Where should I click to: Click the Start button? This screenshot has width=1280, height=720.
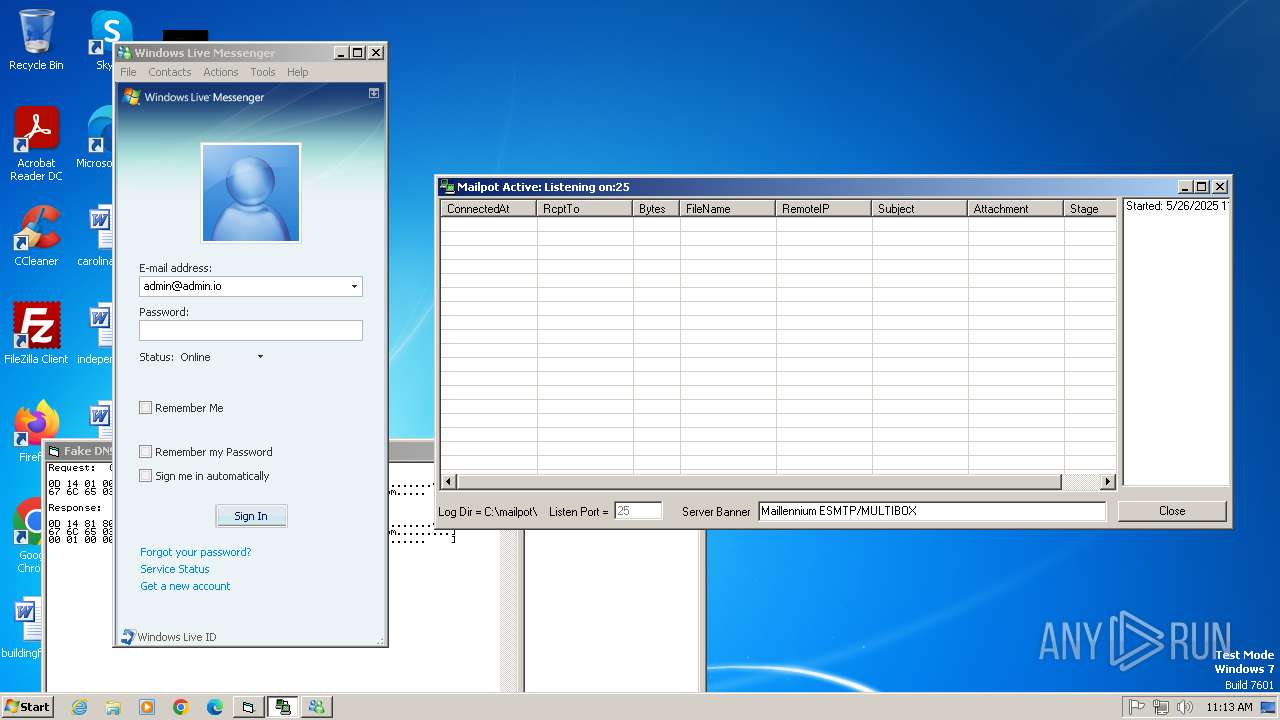point(27,707)
